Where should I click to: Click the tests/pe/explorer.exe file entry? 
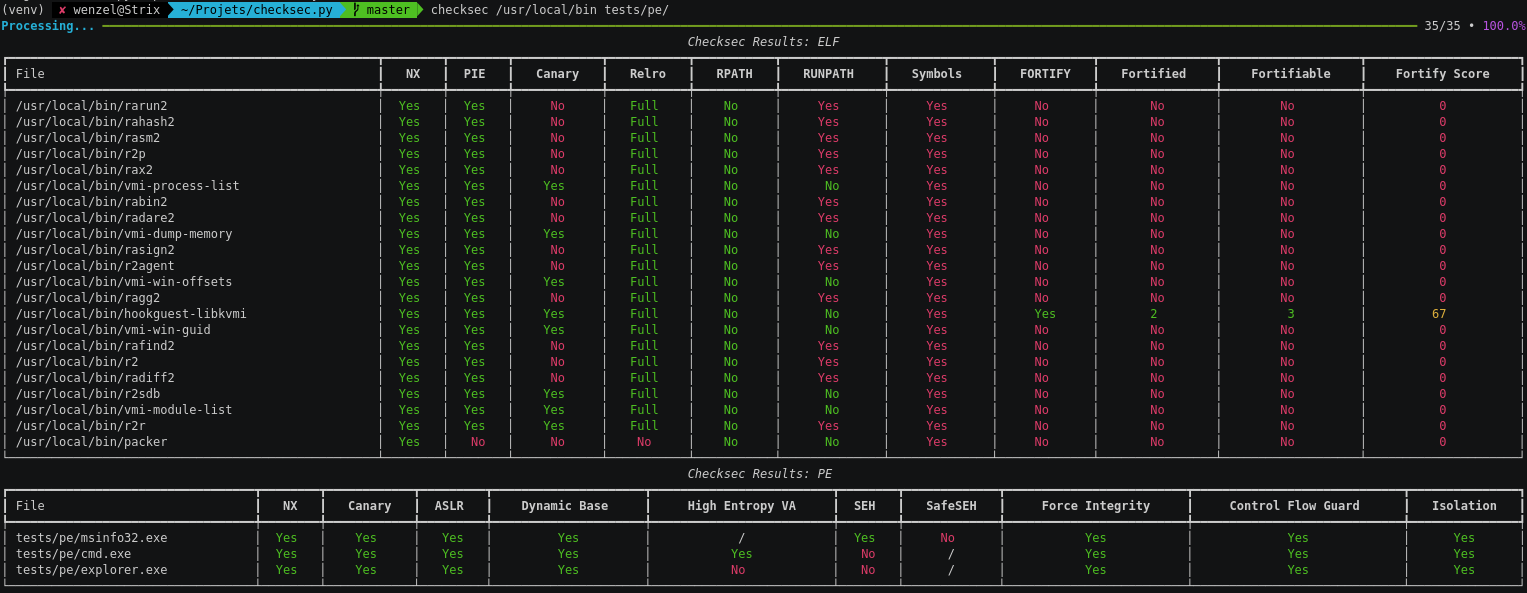click(92, 570)
